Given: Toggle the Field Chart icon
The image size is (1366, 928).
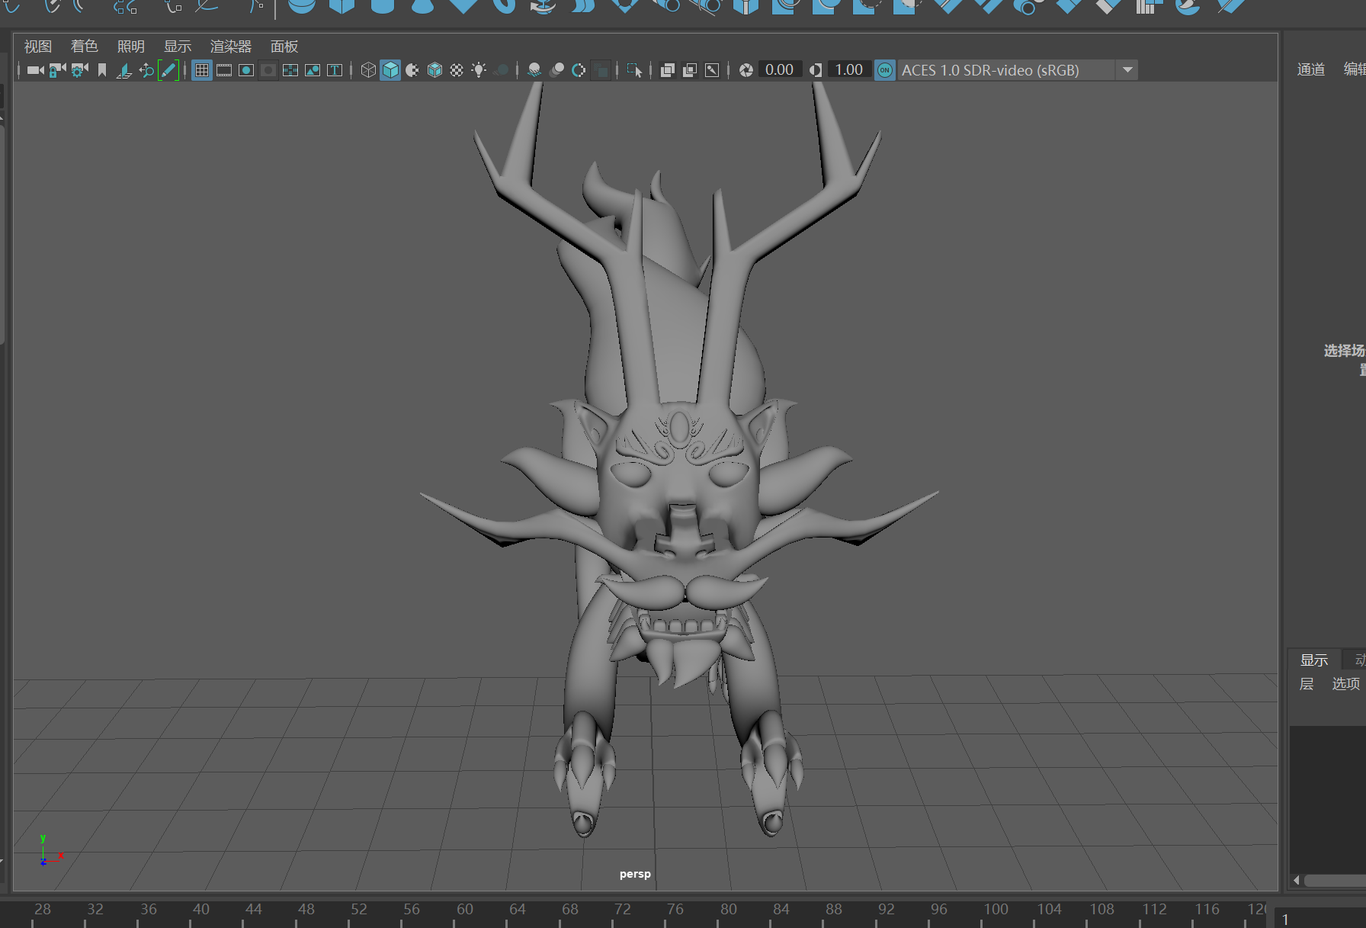Looking at the screenshot, I should coord(290,70).
